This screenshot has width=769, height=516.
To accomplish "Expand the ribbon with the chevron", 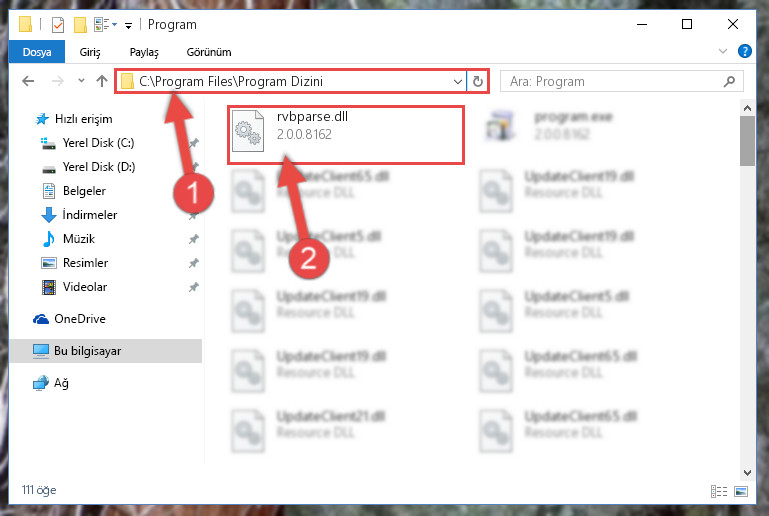I will point(722,51).
